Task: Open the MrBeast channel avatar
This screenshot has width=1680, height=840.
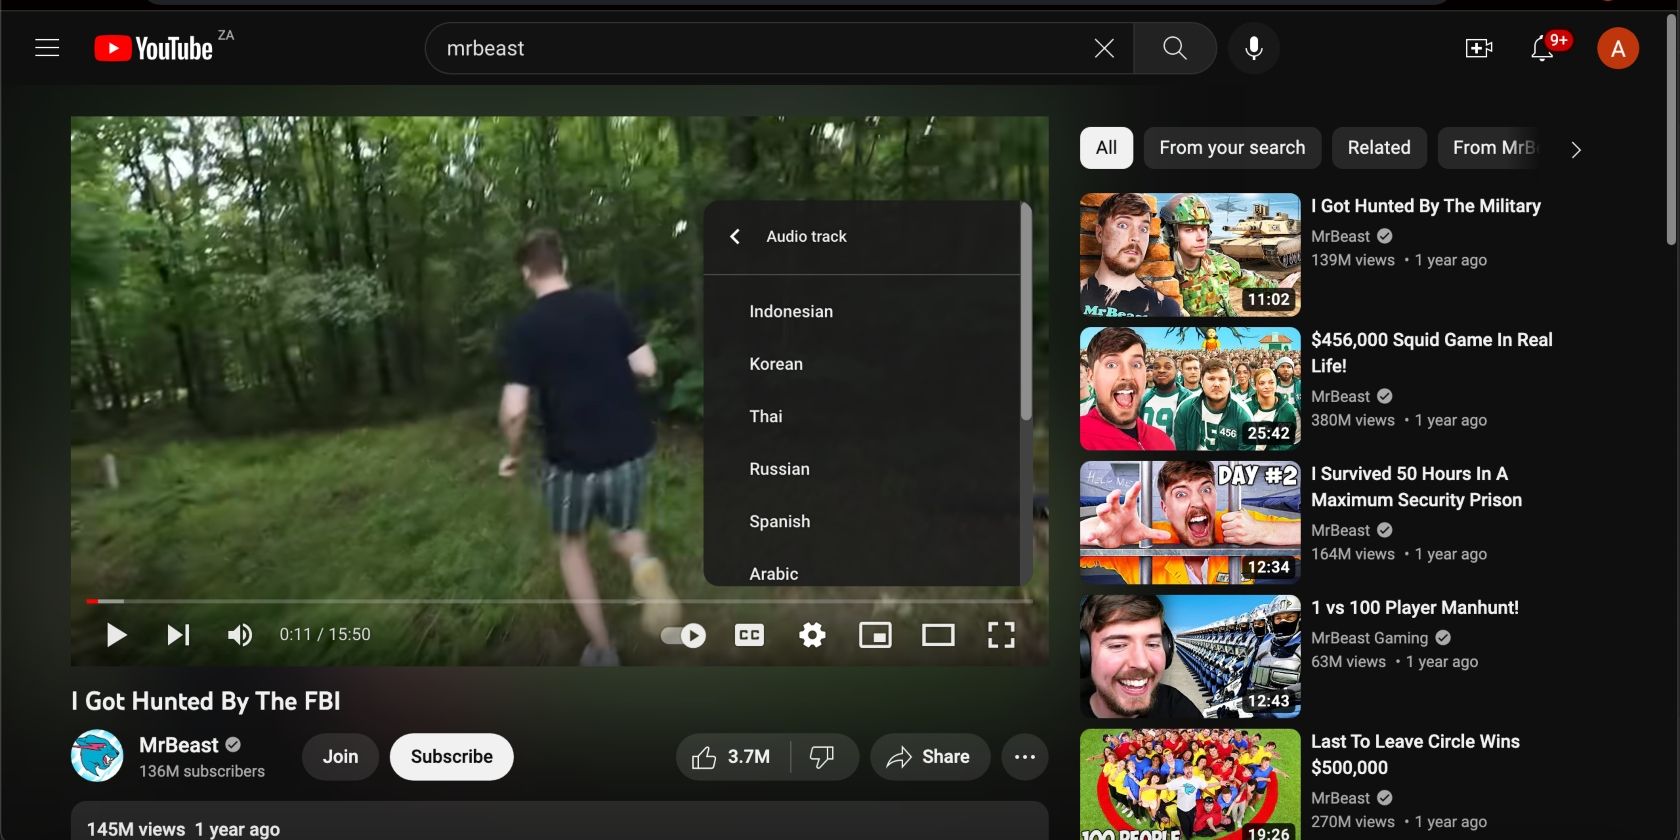Action: tap(97, 756)
